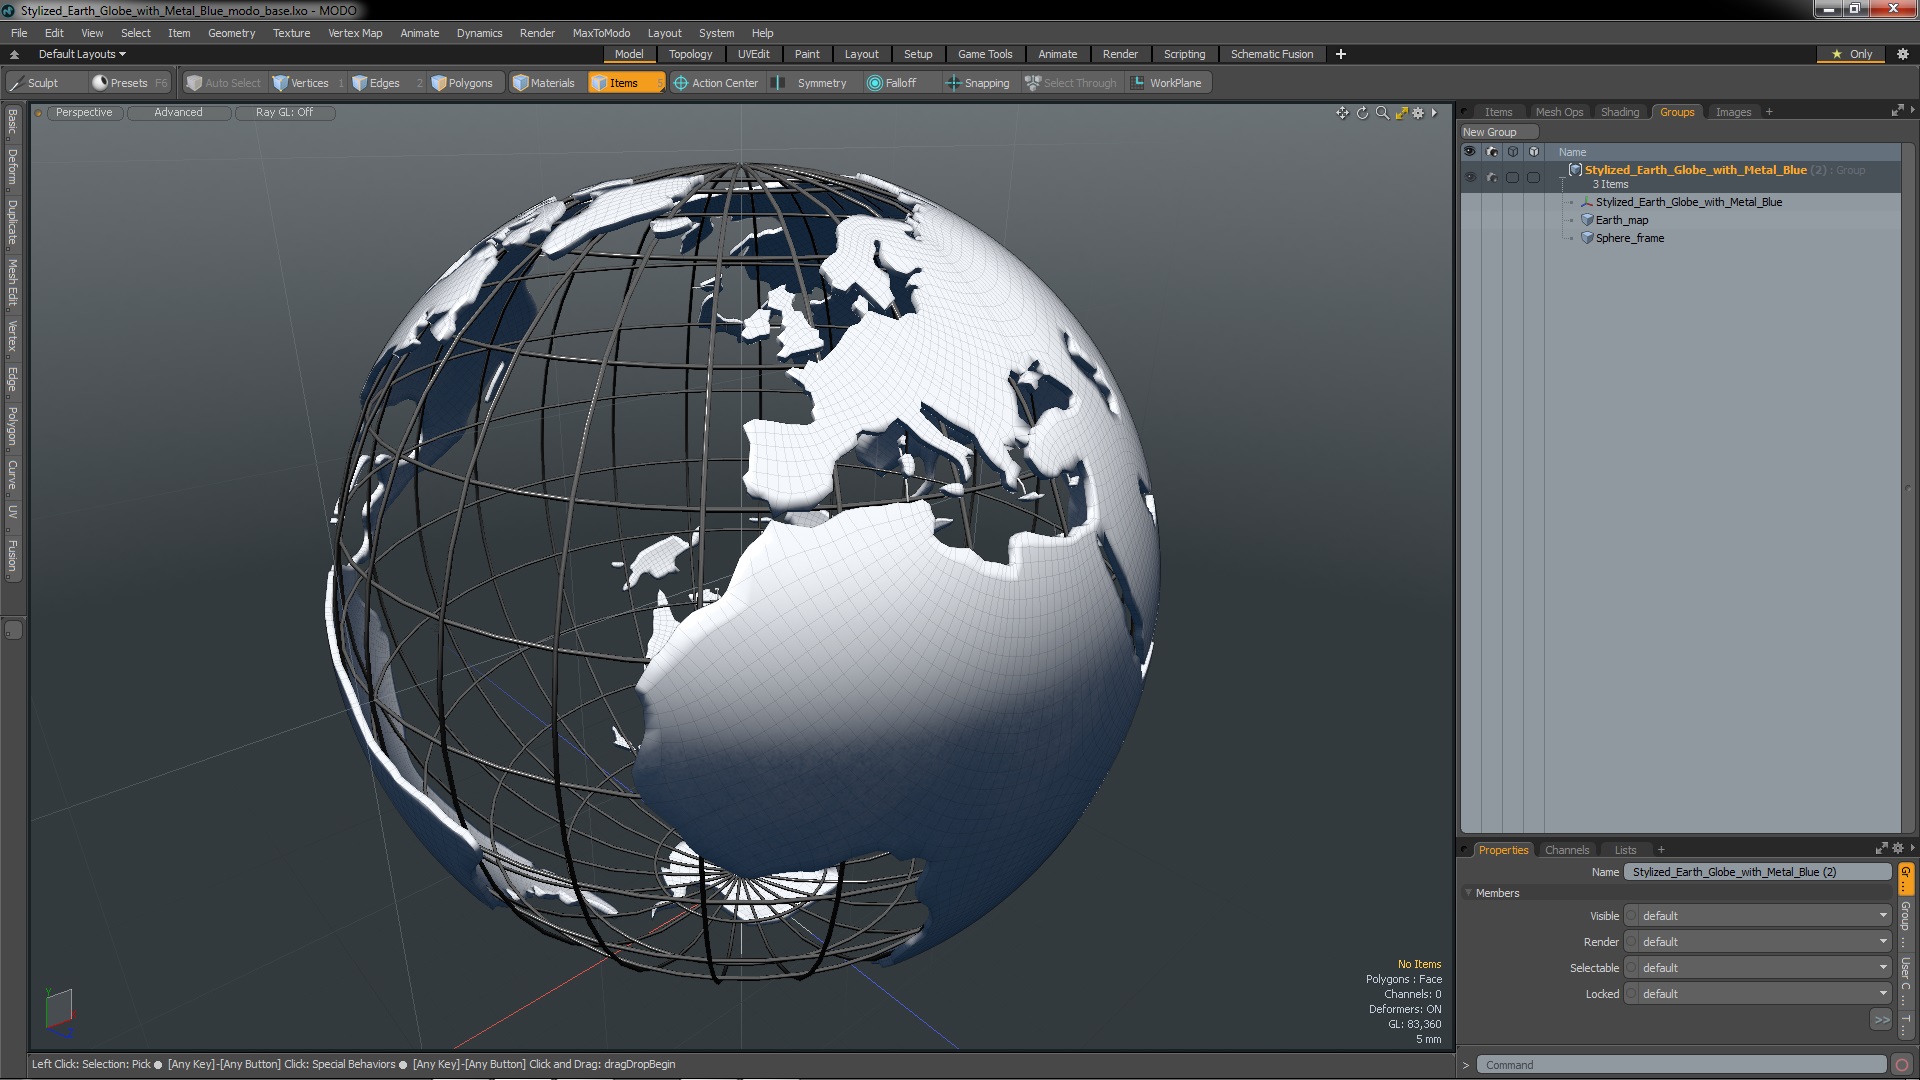
Task: Select Sphere_frame item in group tree
Action: [x=1629, y=238]
